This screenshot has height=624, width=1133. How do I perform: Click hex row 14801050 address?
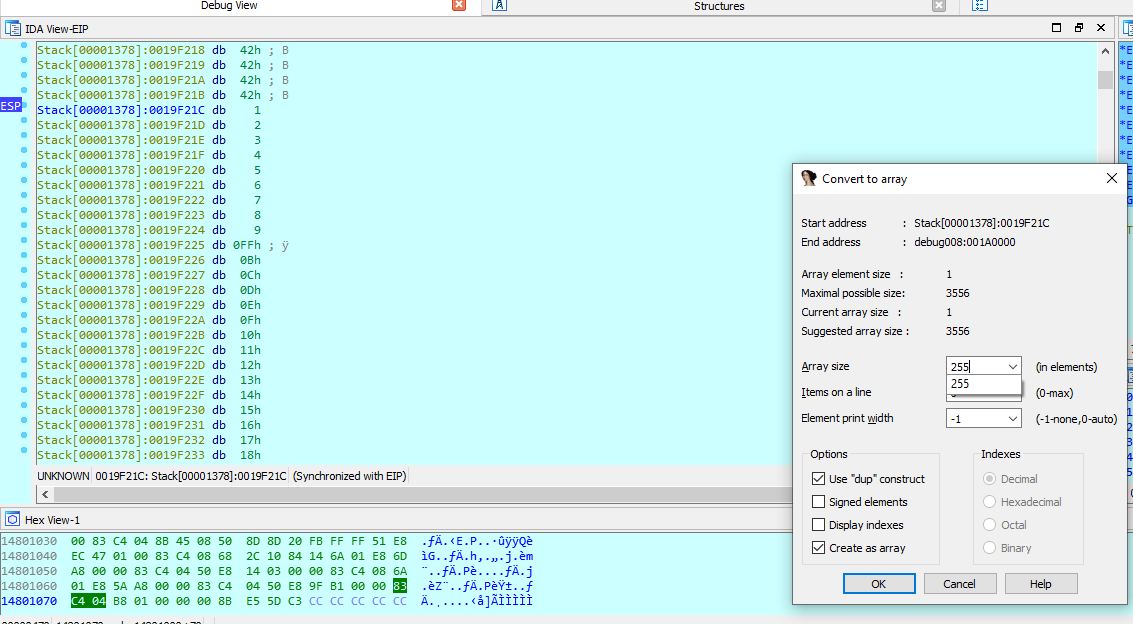29,571
